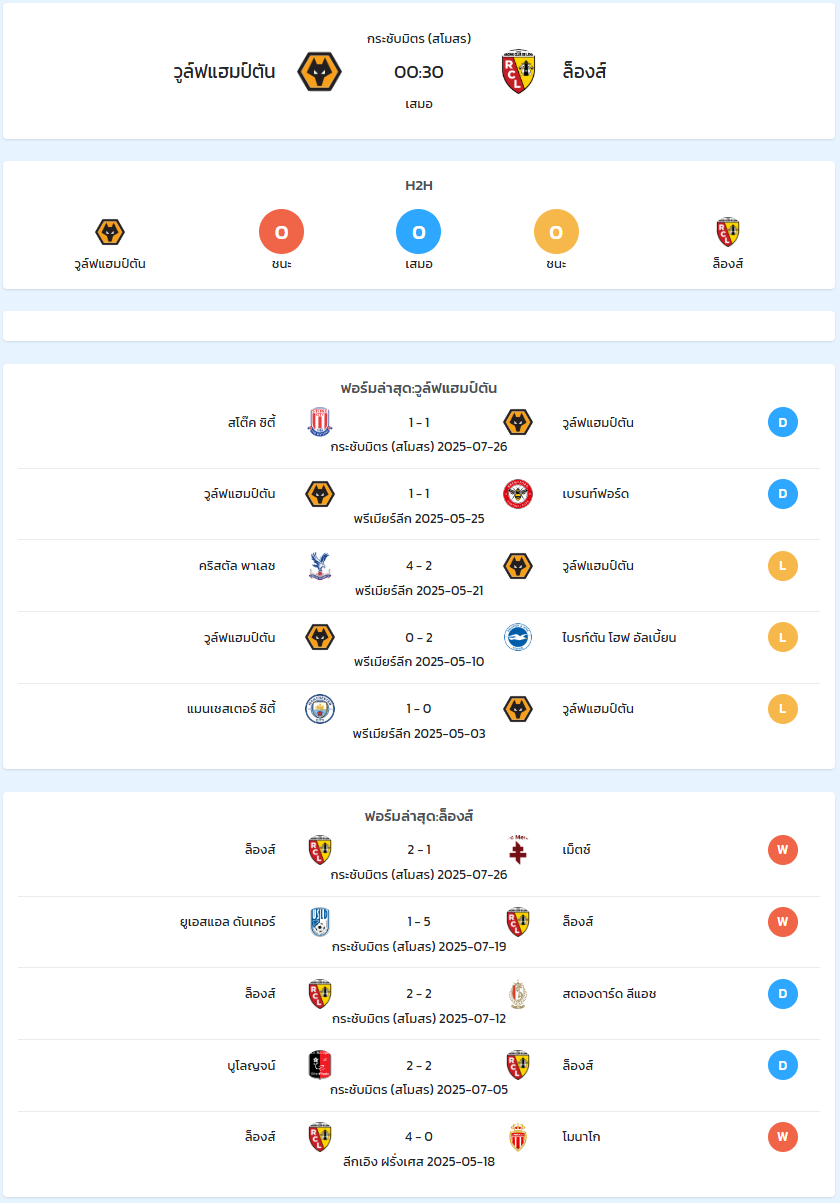Click the orange H2H wins circle for Lens
The image size is (840, 1203).
557,232
